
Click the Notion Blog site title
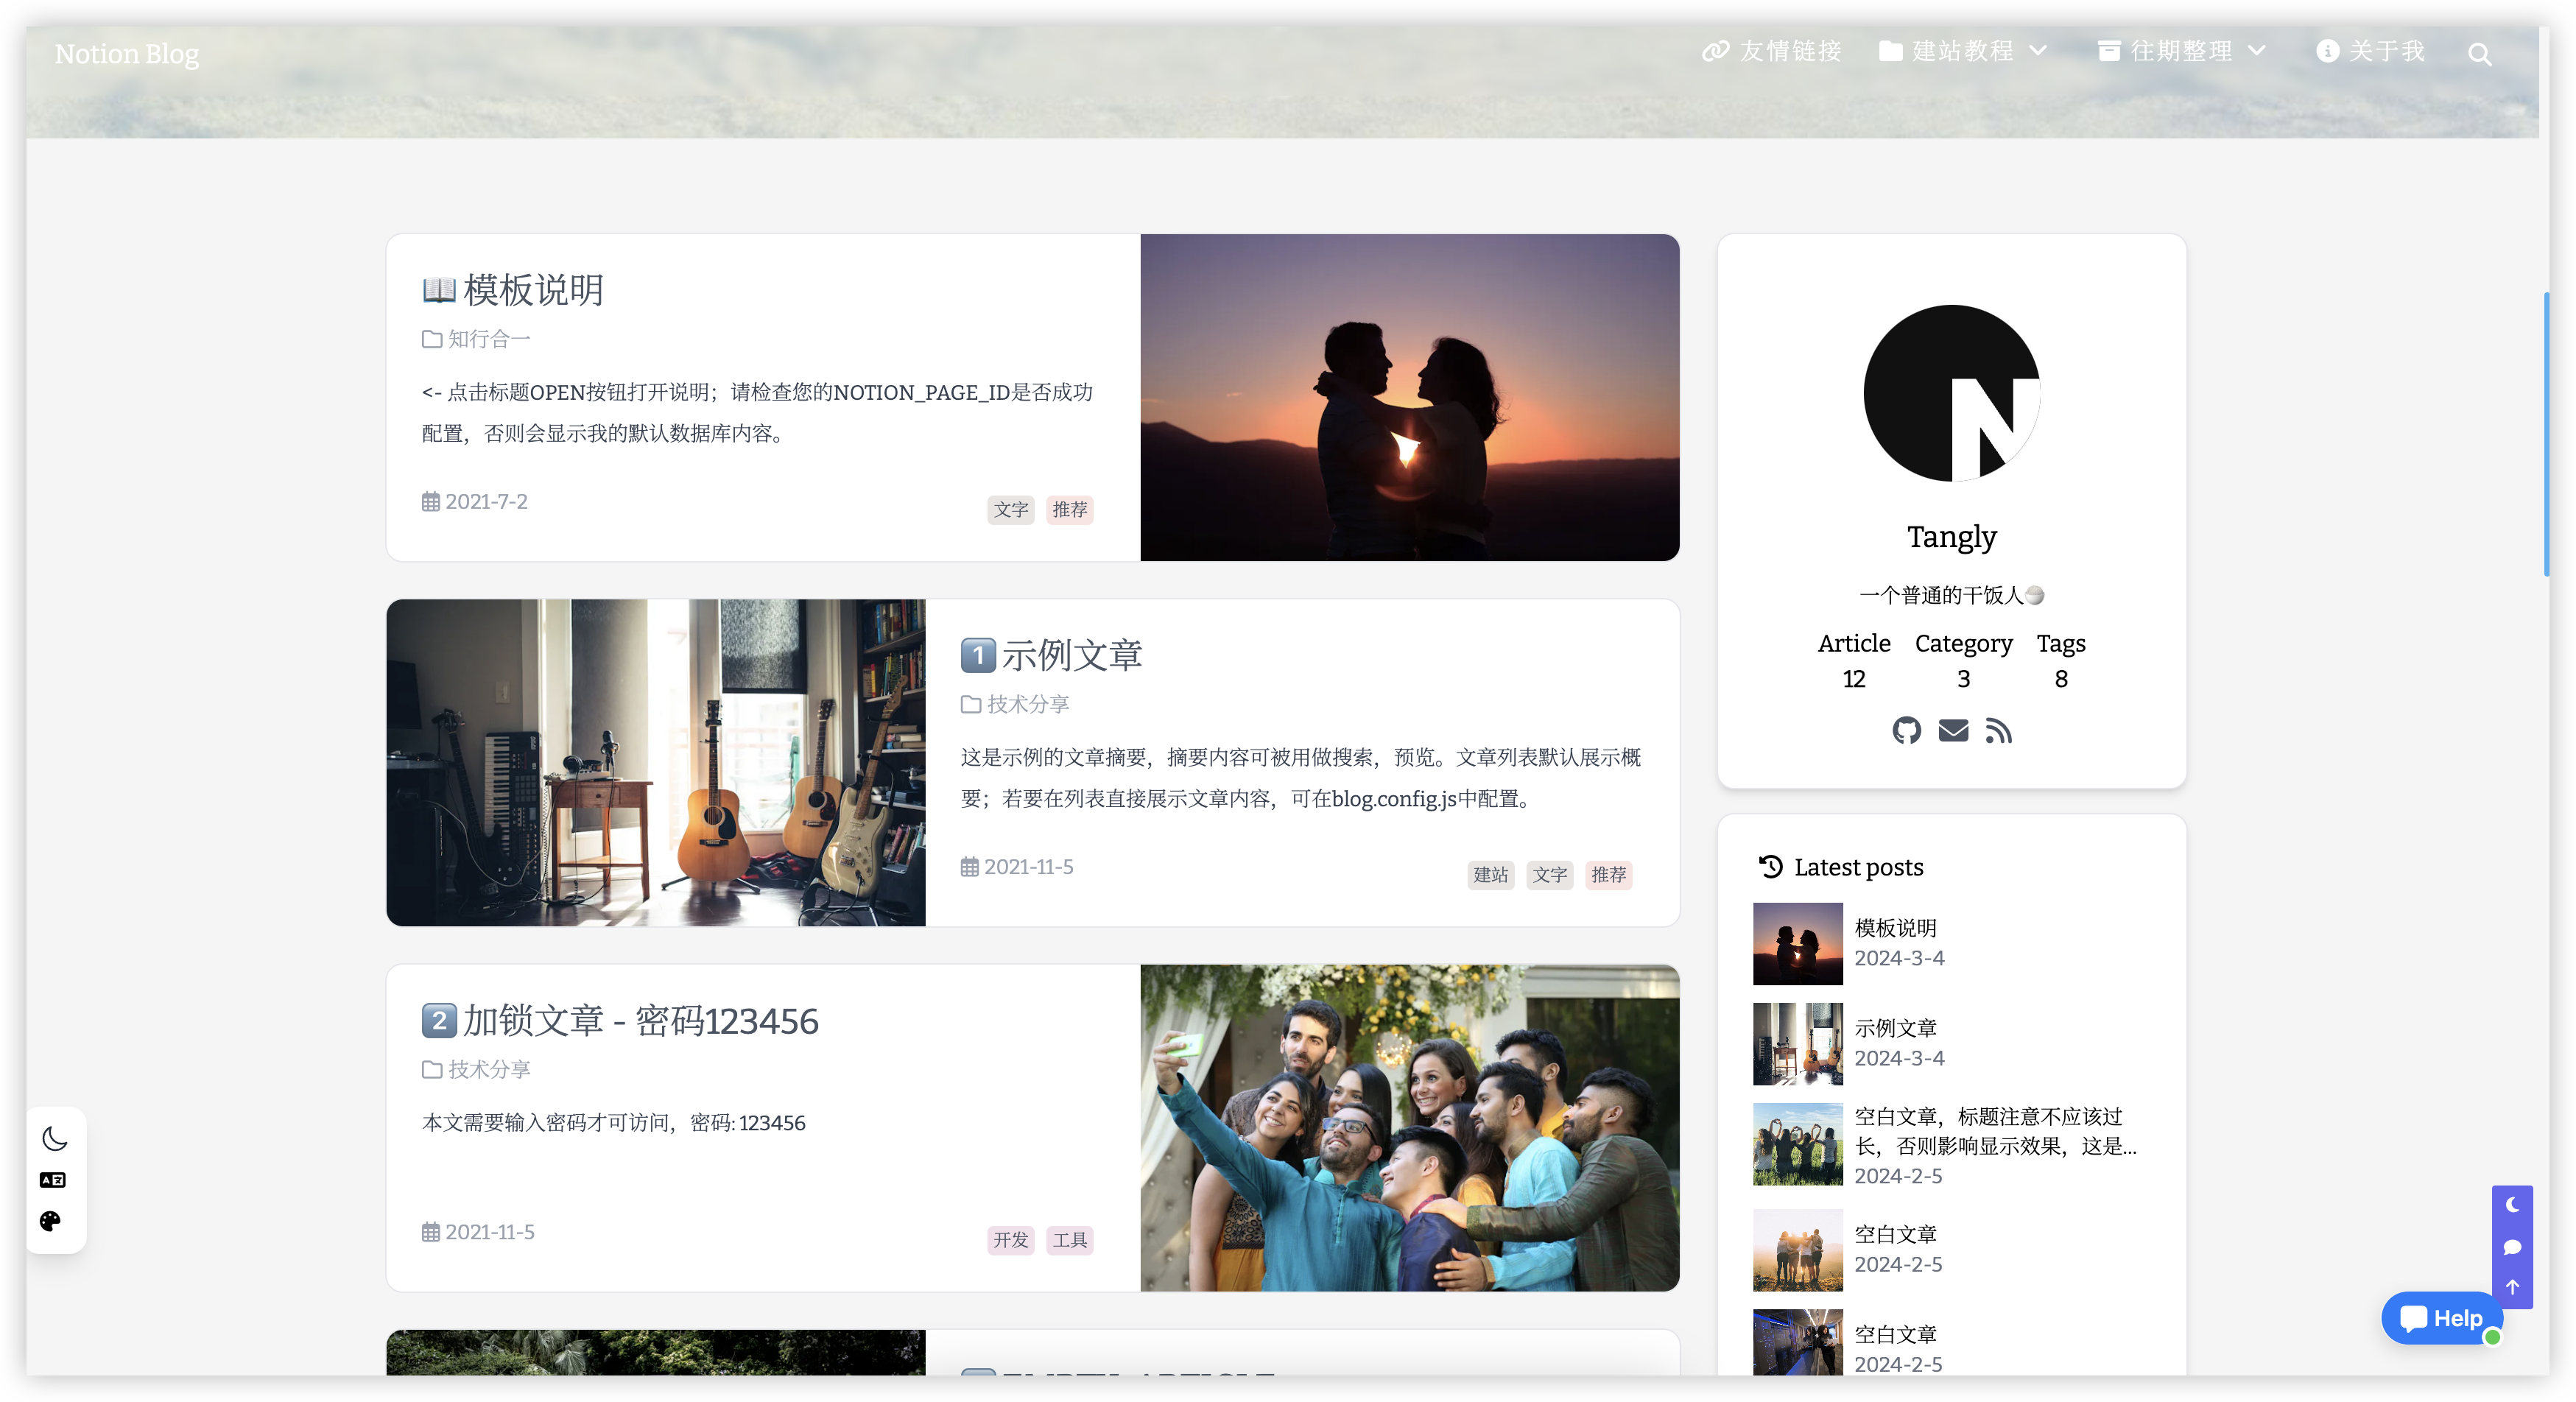[x=127, y=54]
